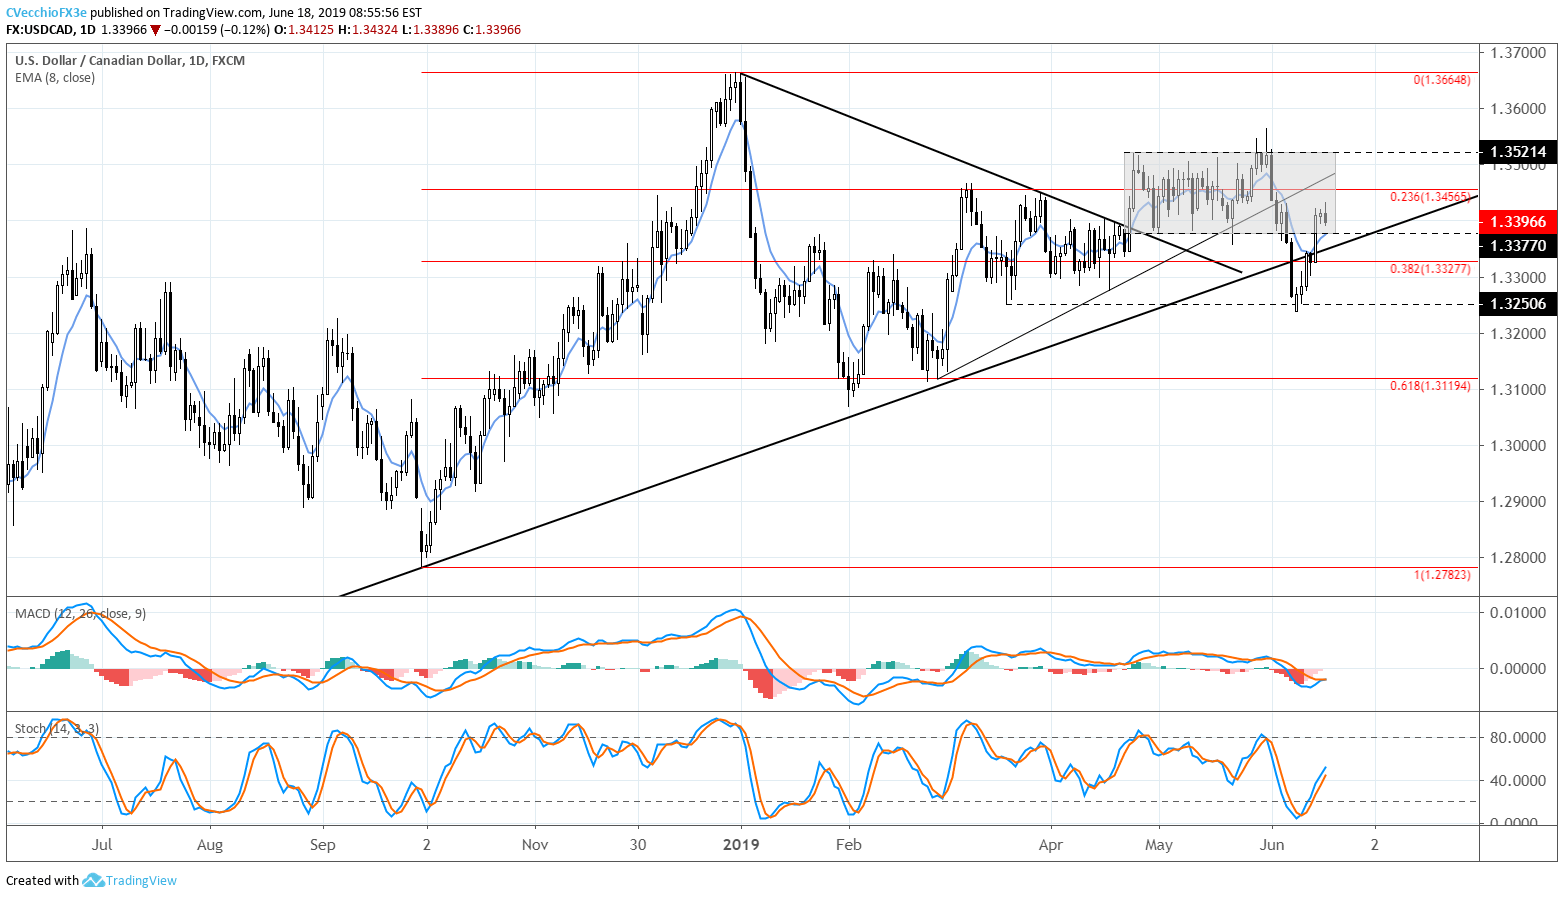This screenshot has width=1564, height=898.
Task: Click the −0.00159 (−0.12%) change text
Action: pyautogui.click(x=216, y=30)
